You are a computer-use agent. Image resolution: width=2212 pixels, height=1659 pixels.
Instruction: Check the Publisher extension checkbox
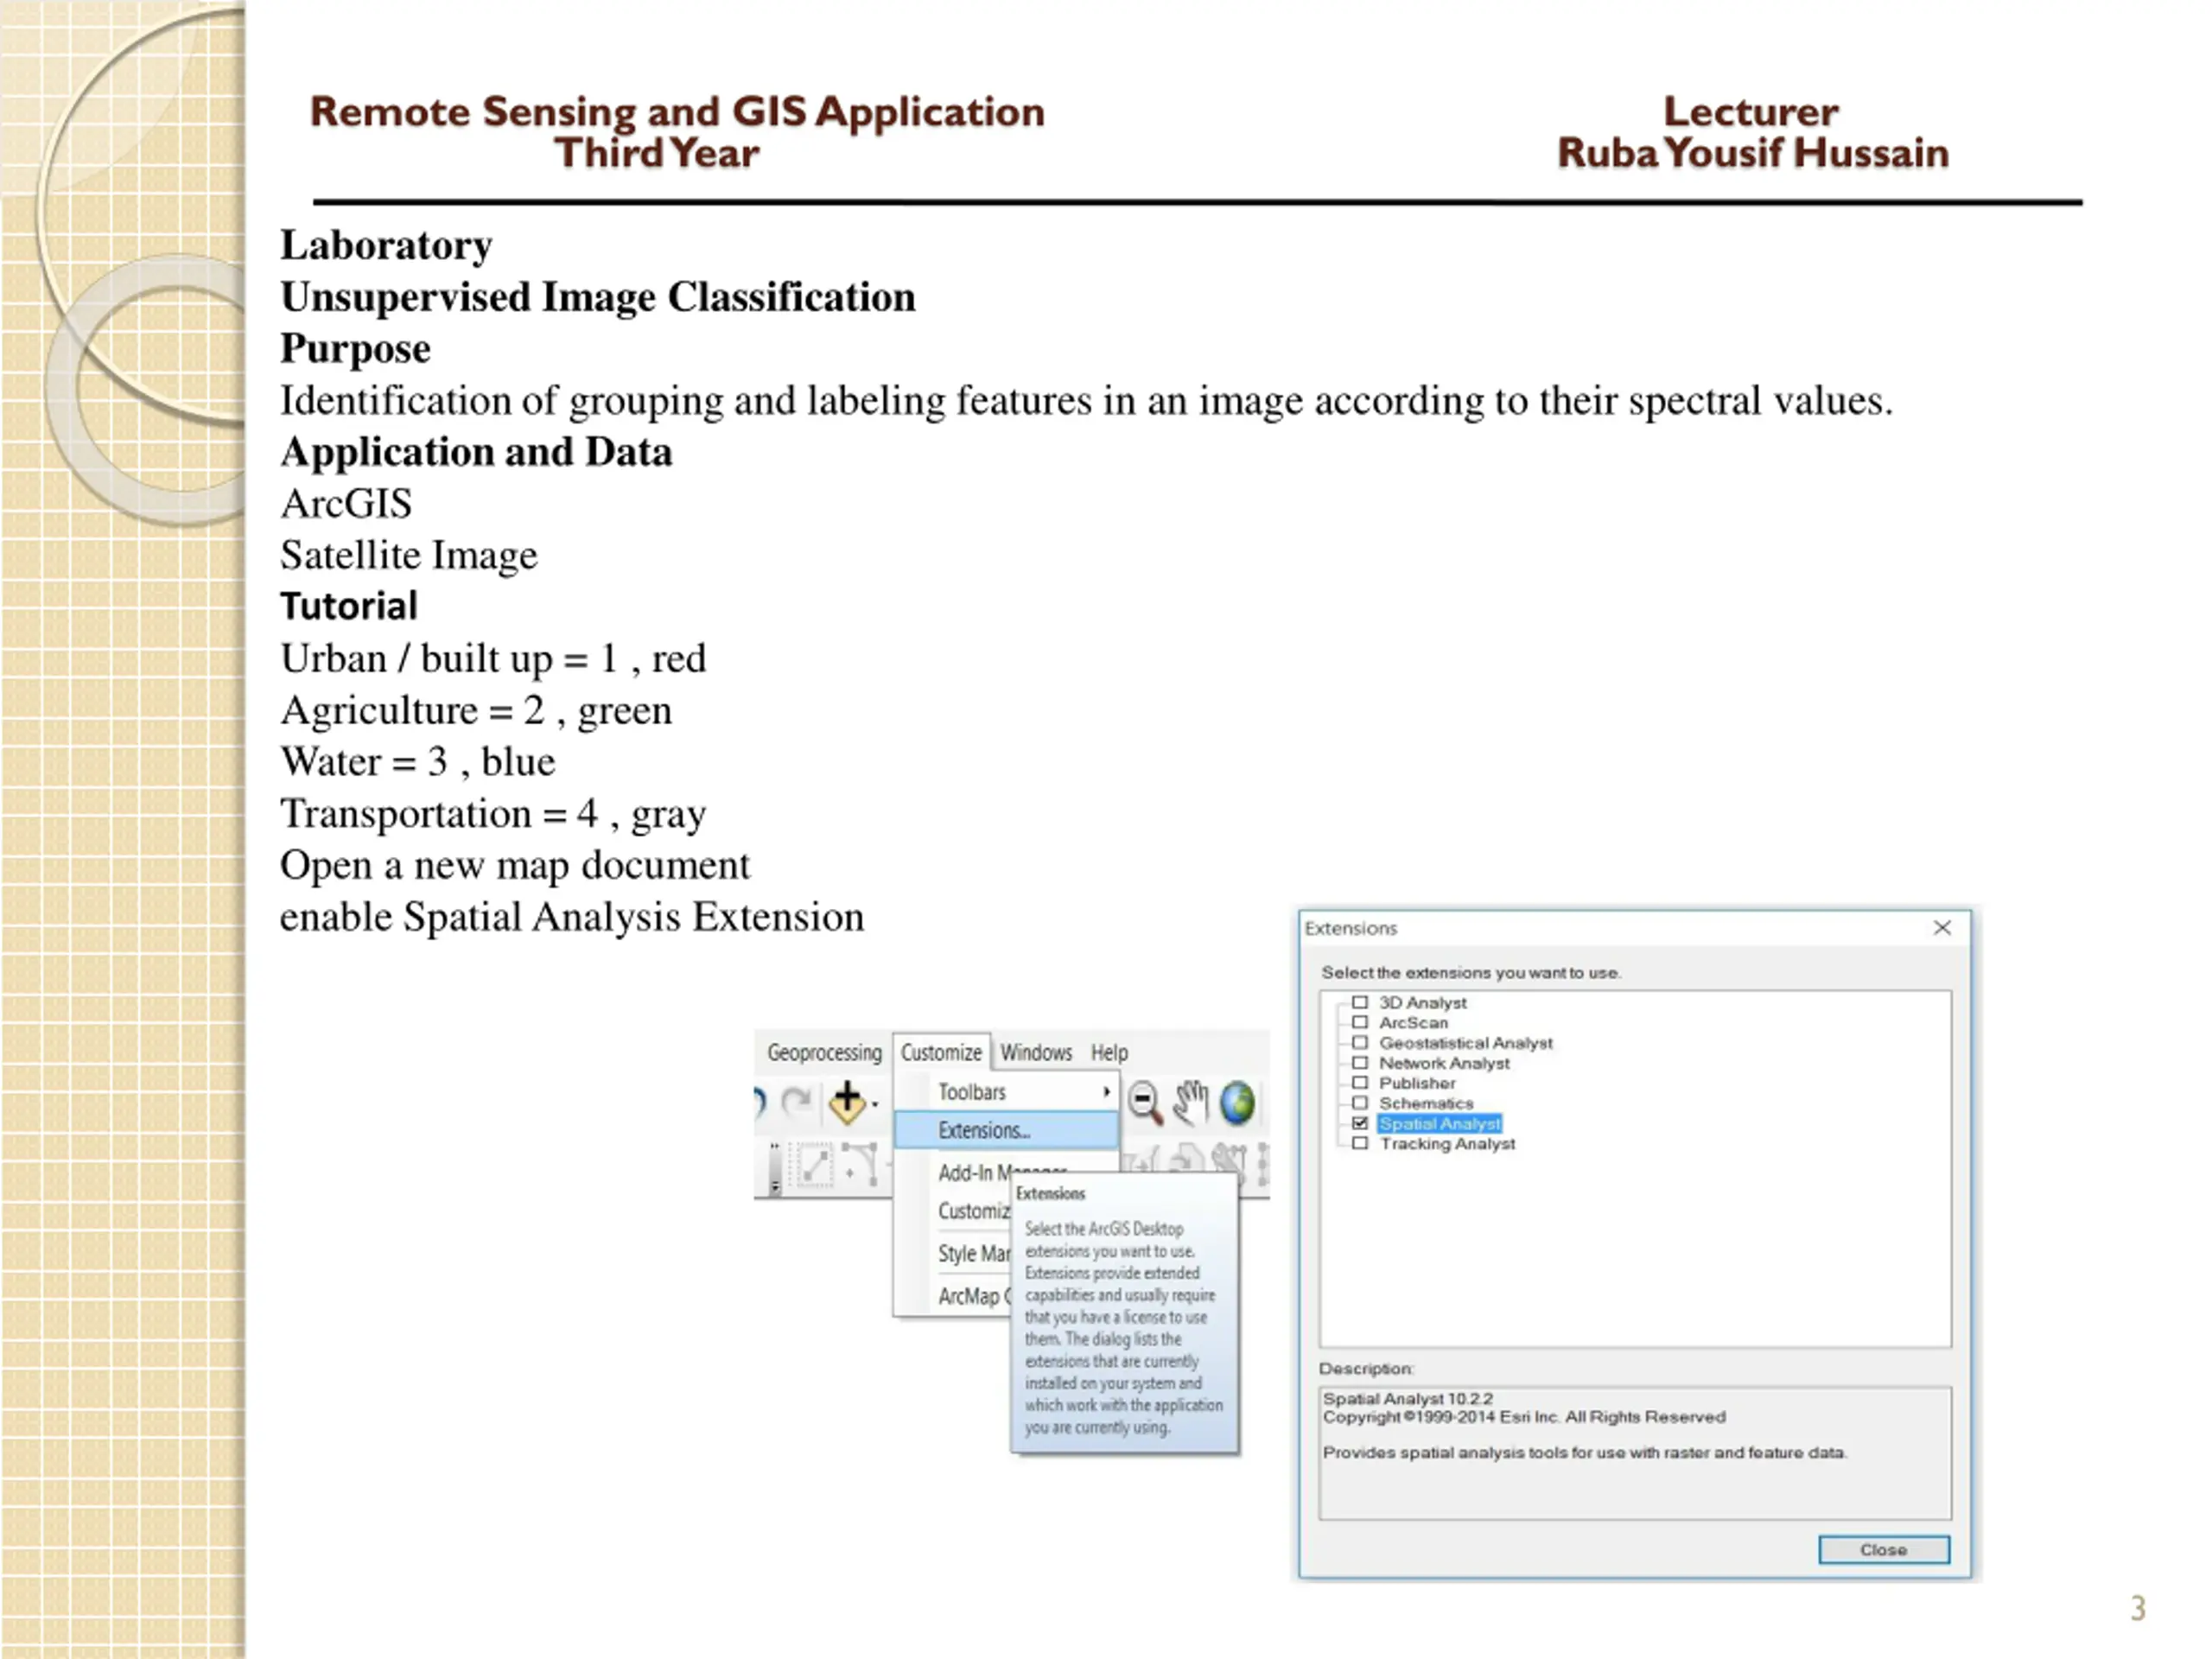point(1359,1082)
